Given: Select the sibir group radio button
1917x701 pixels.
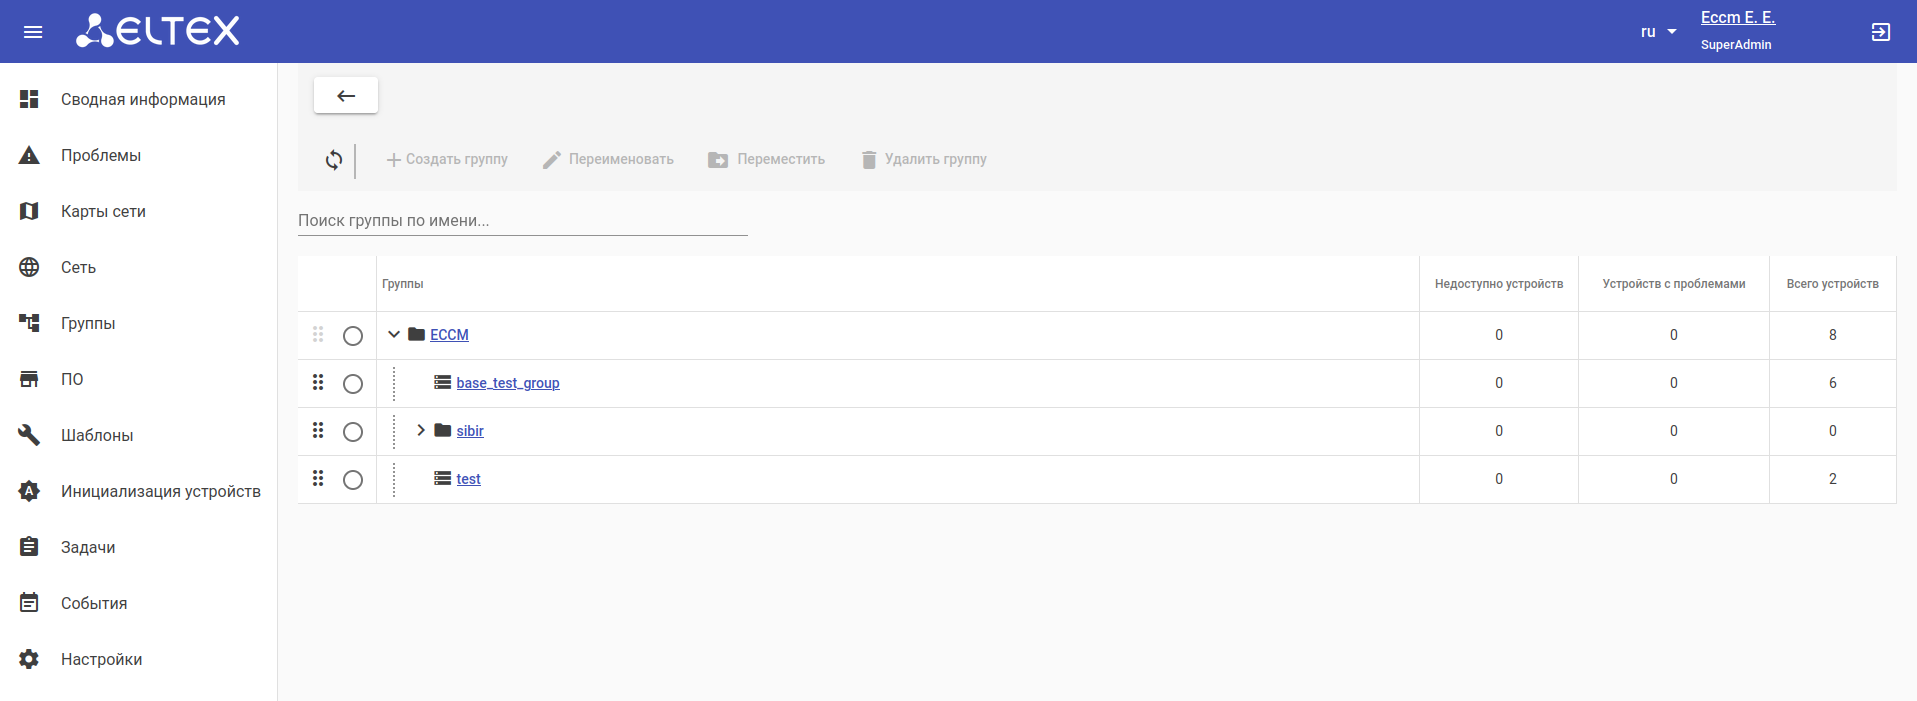Looking at the screenshot, I should (x=353, y=432).
